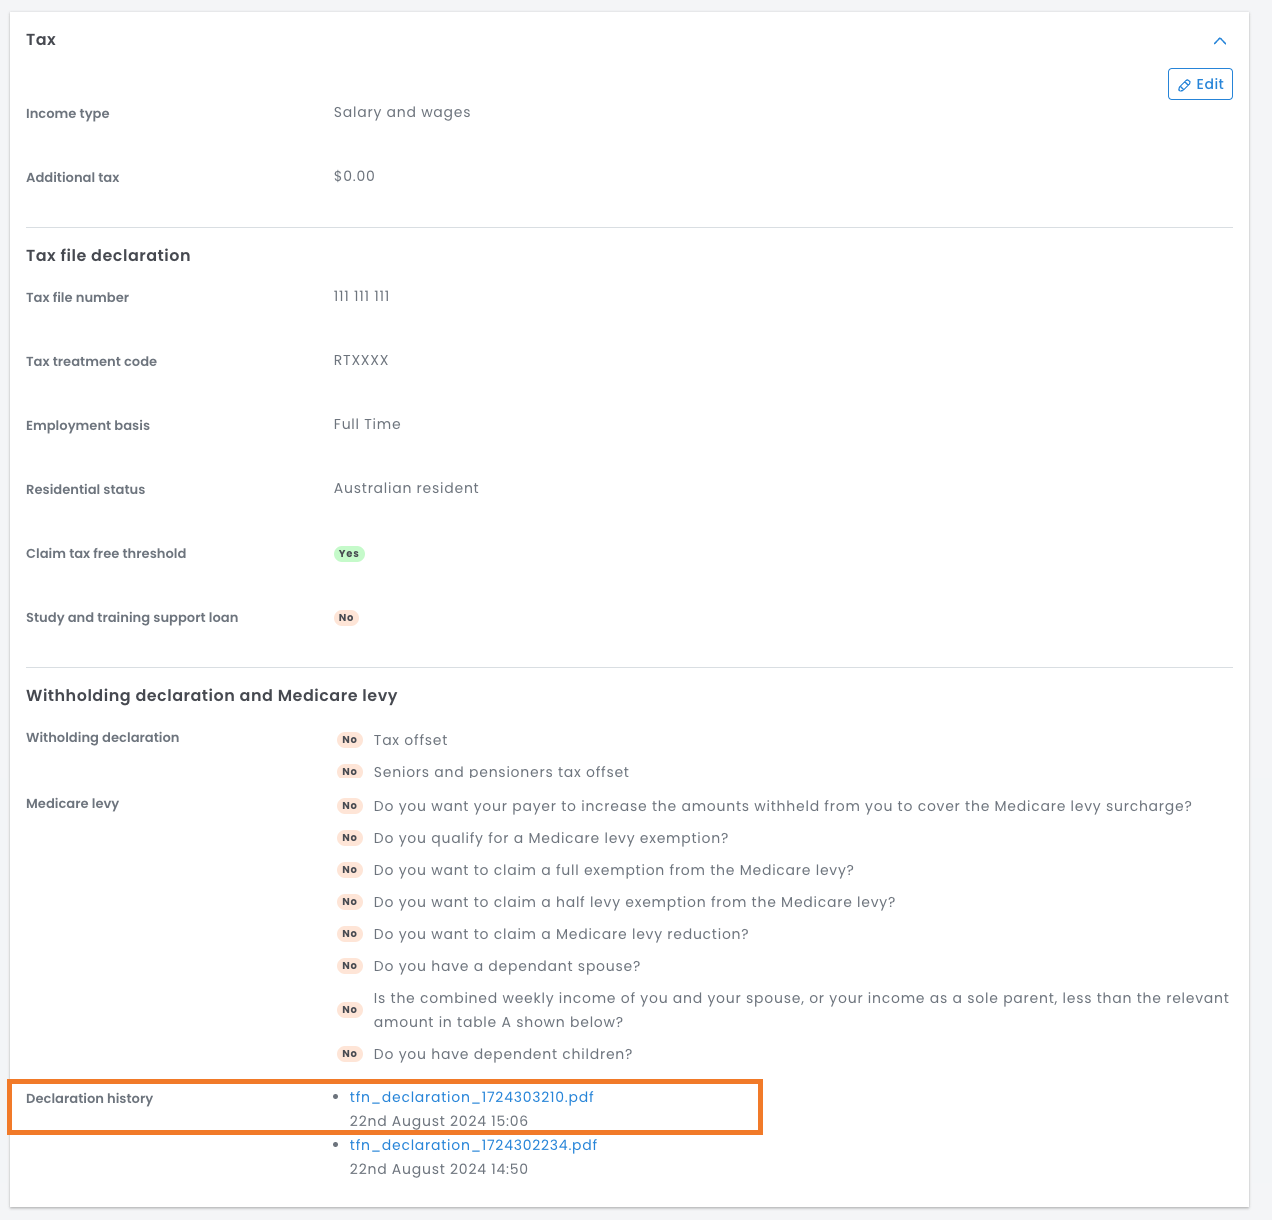Click No badge for Study and training support loan
This screenshot has height=1220, width=1272.
click(x=346, y=618)
